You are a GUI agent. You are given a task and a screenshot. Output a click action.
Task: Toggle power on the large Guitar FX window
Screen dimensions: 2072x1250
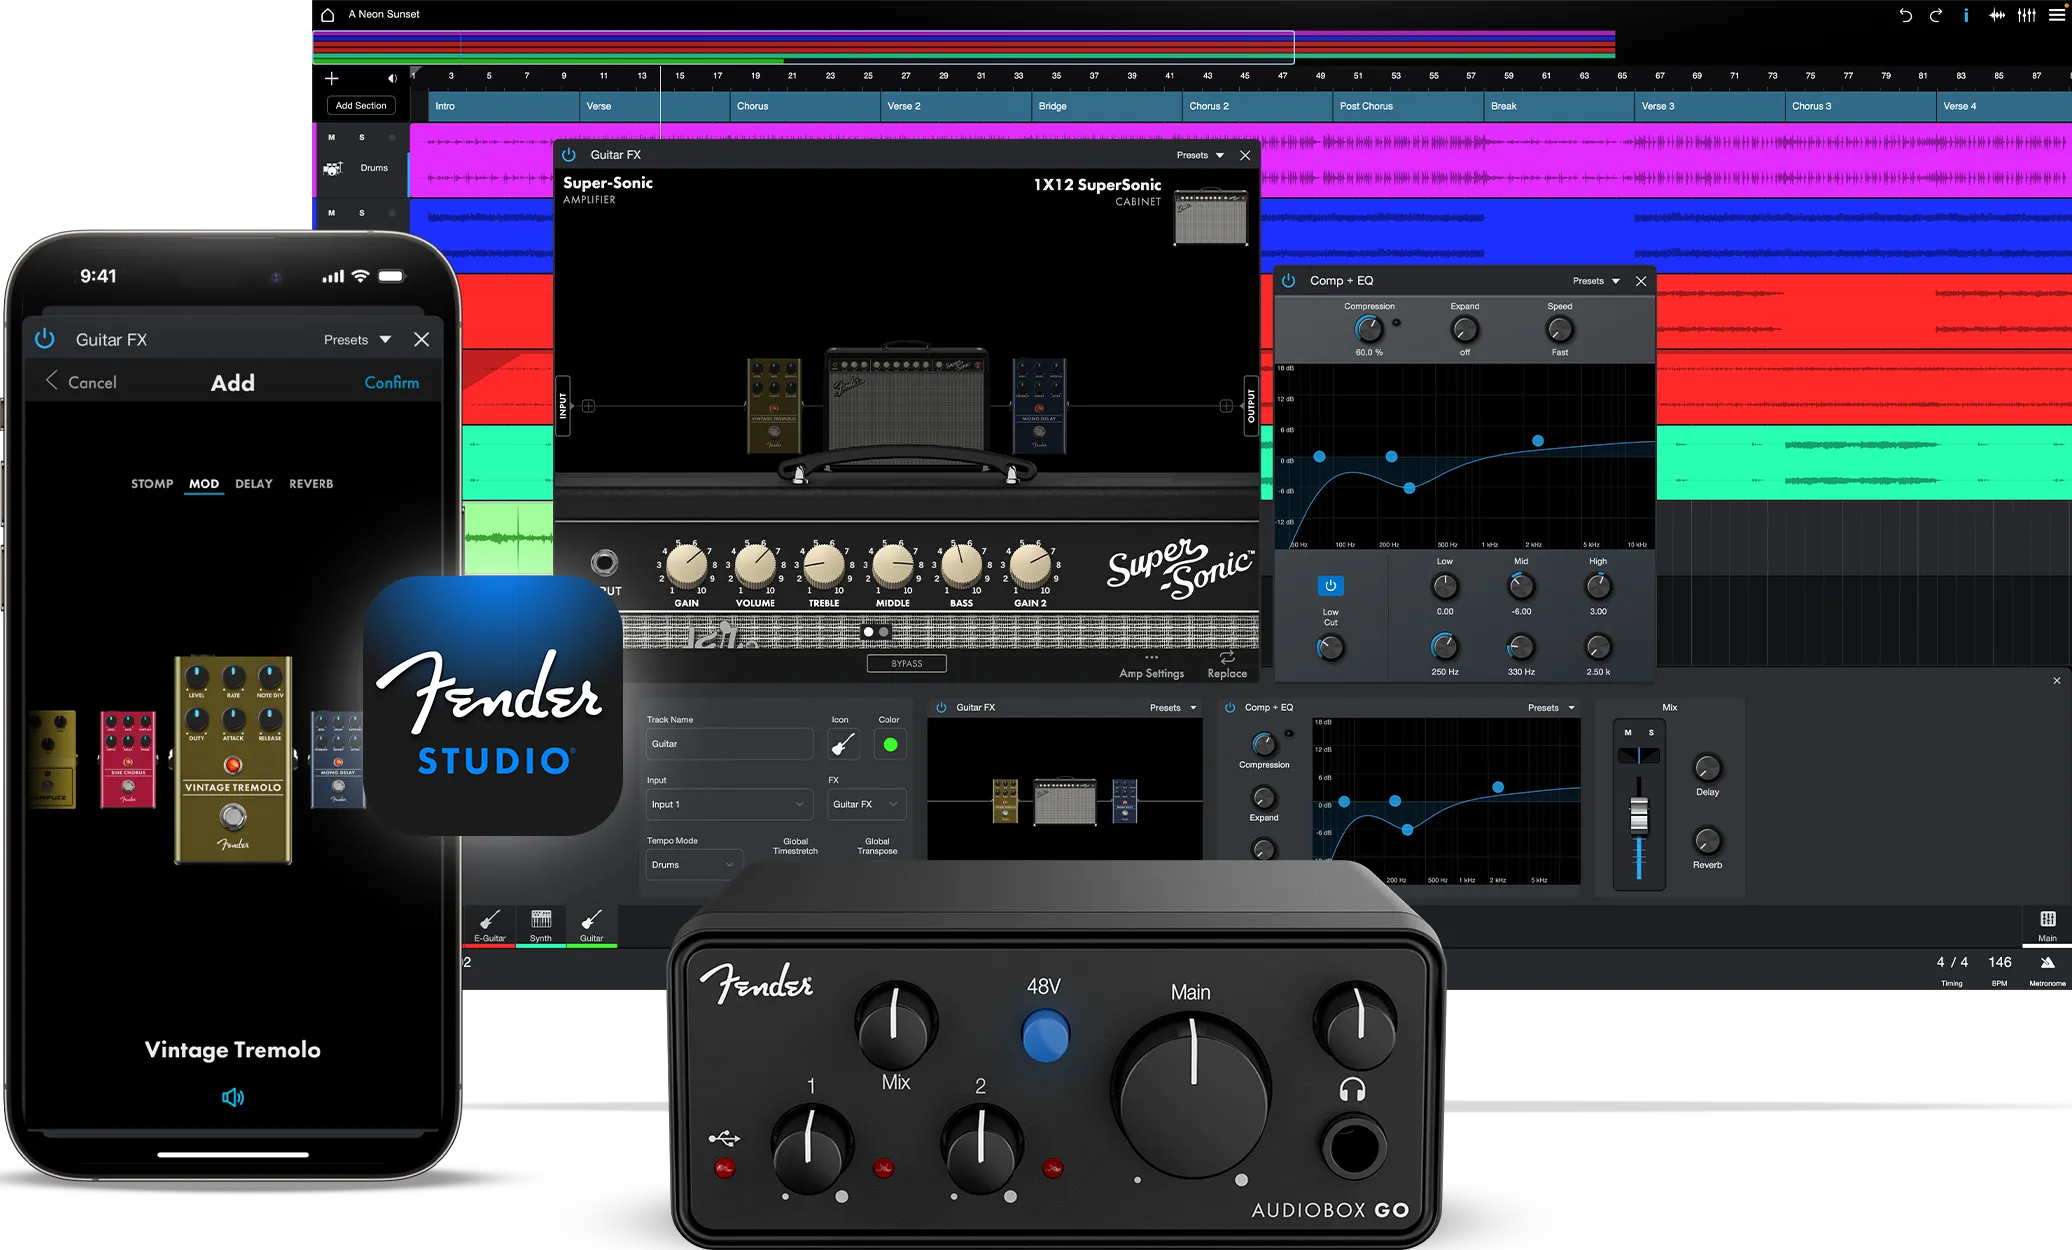(x=569, y=155)
